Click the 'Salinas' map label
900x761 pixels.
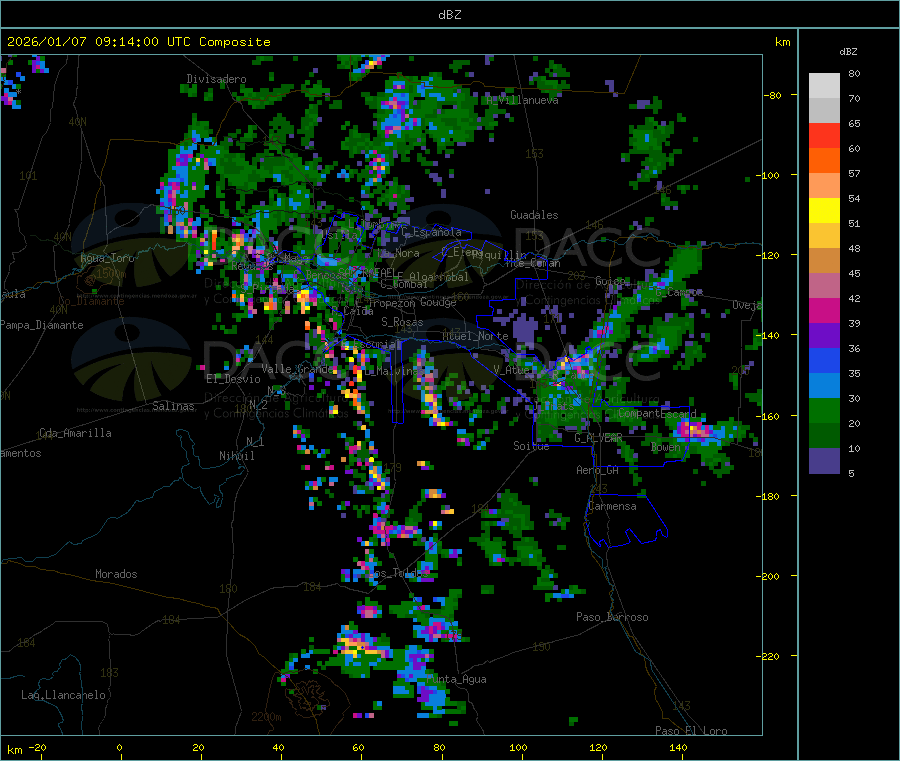click(x=173, y=406)
